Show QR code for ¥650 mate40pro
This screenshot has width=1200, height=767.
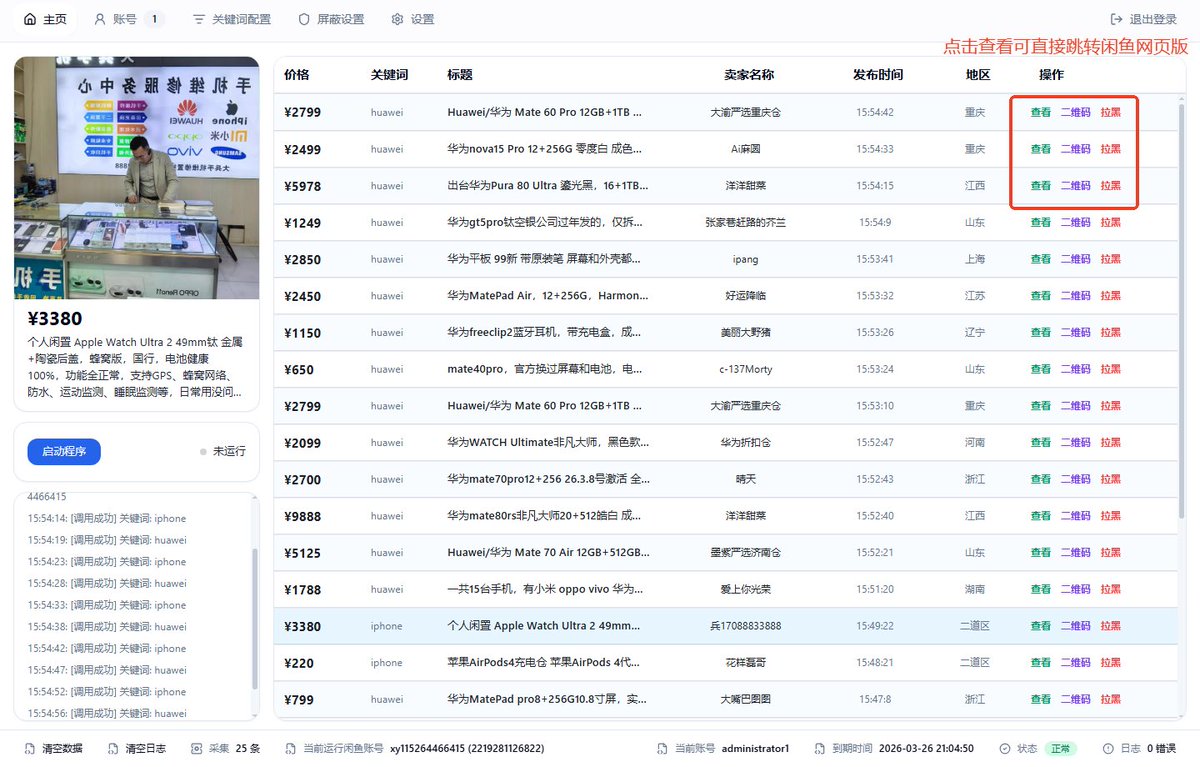[1076, 369]
